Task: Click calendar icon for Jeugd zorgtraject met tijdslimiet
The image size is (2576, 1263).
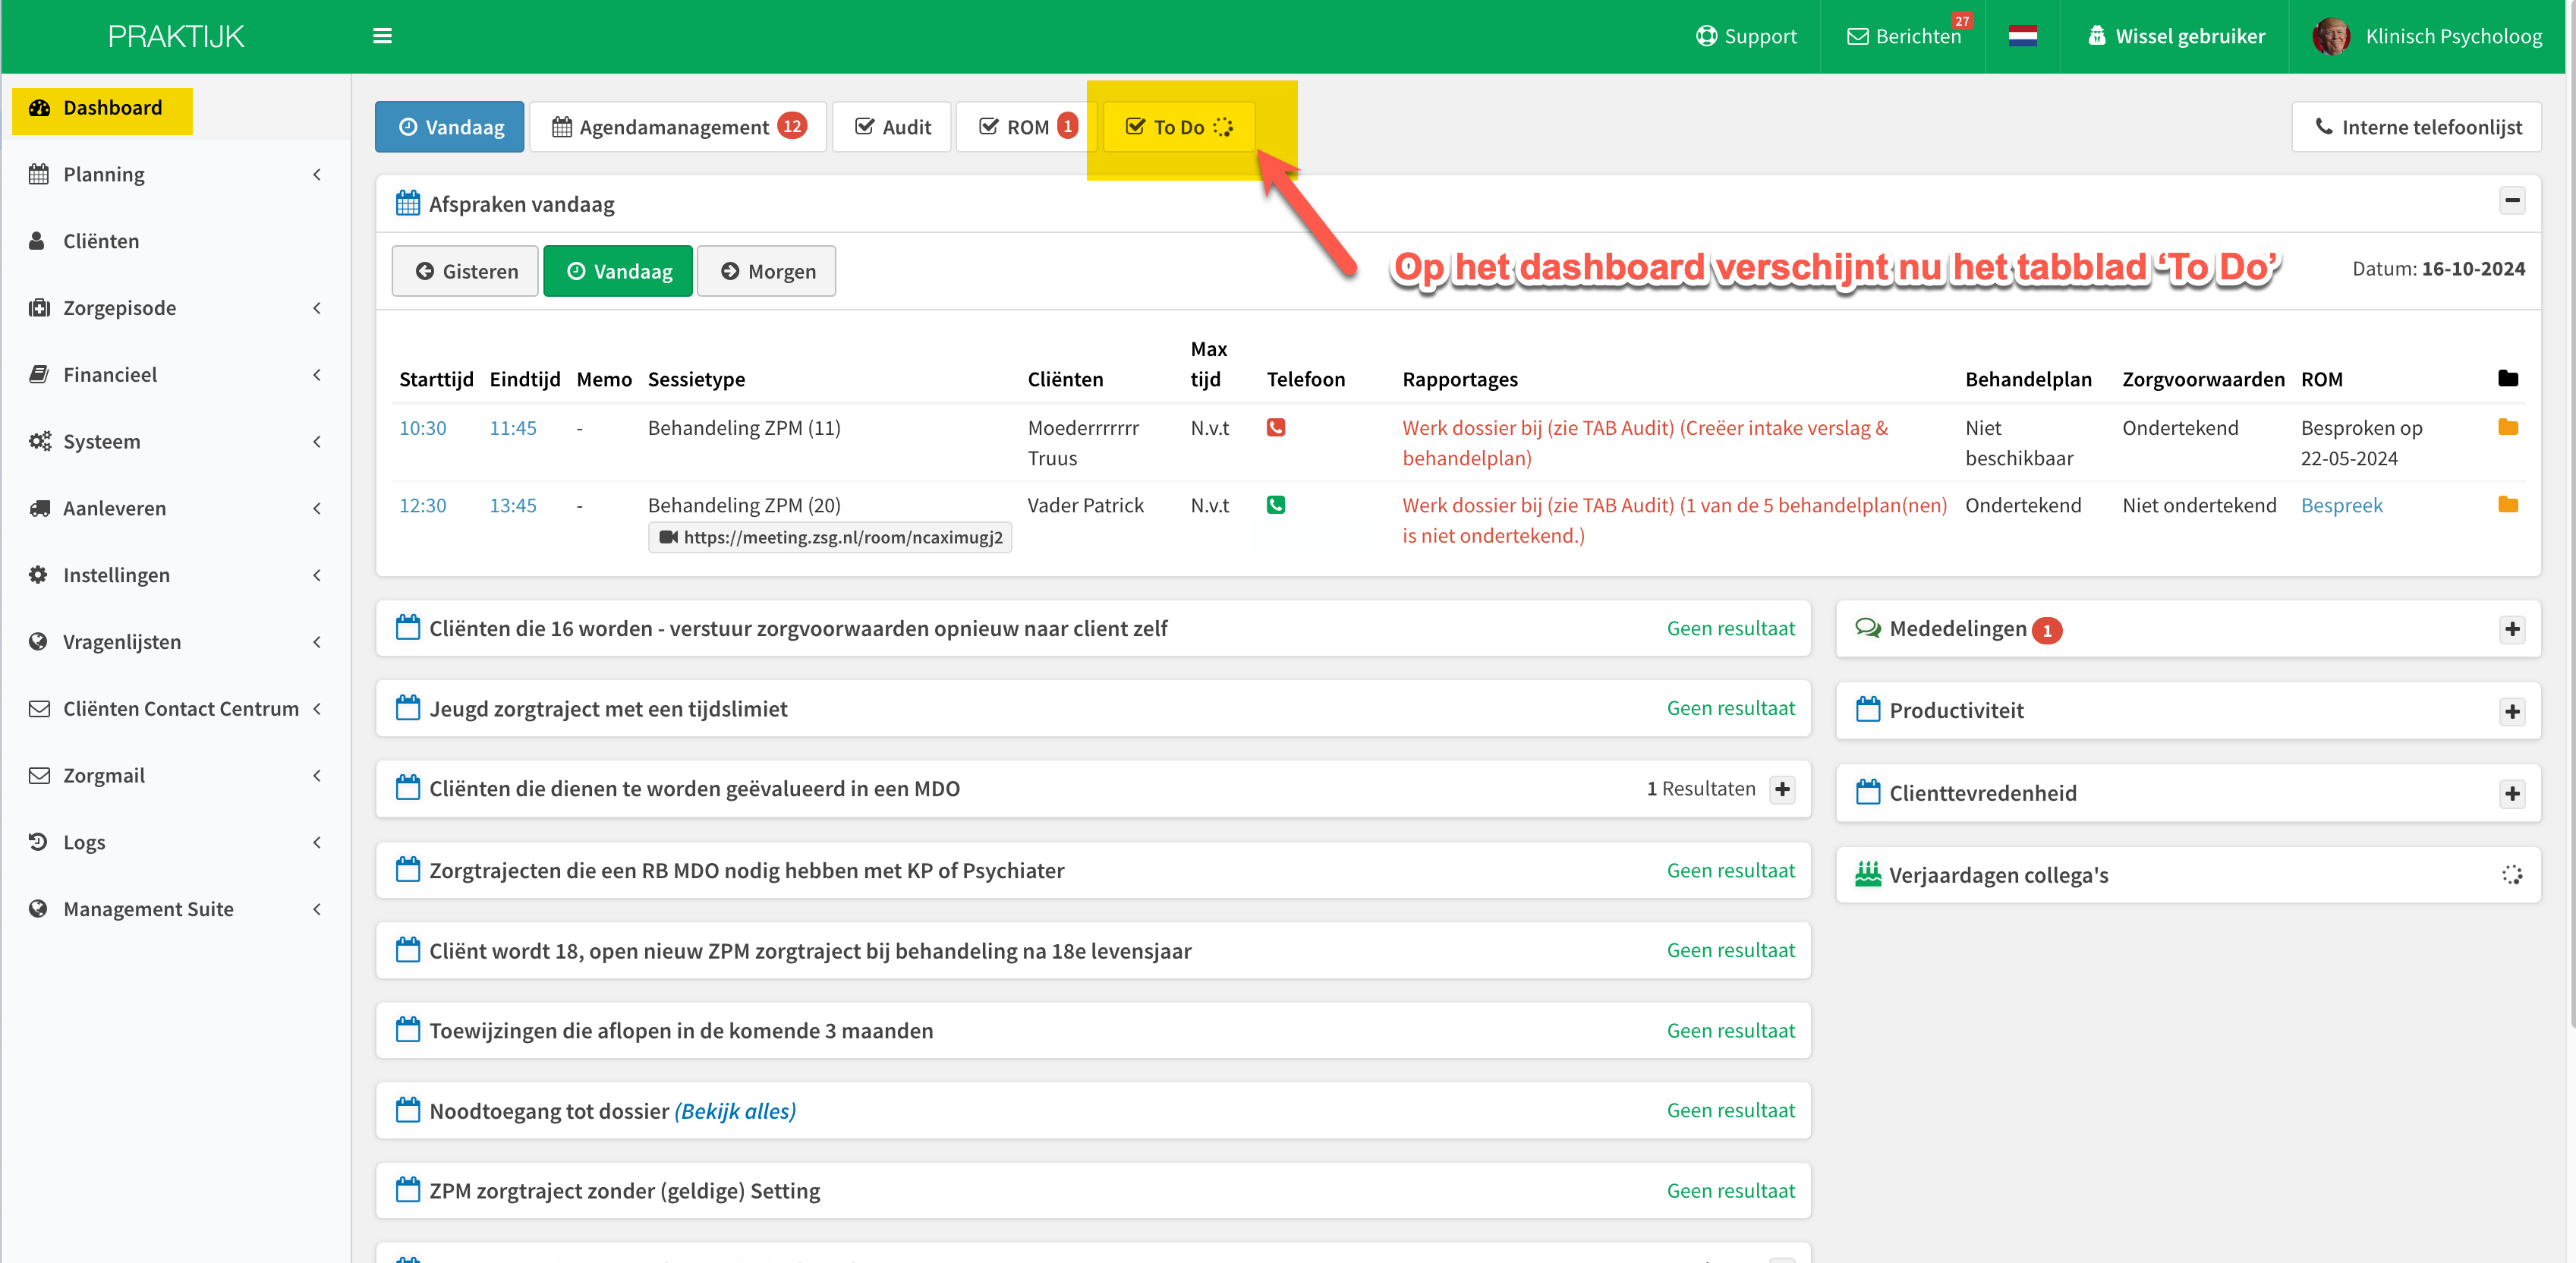Action: coord(408,709)
